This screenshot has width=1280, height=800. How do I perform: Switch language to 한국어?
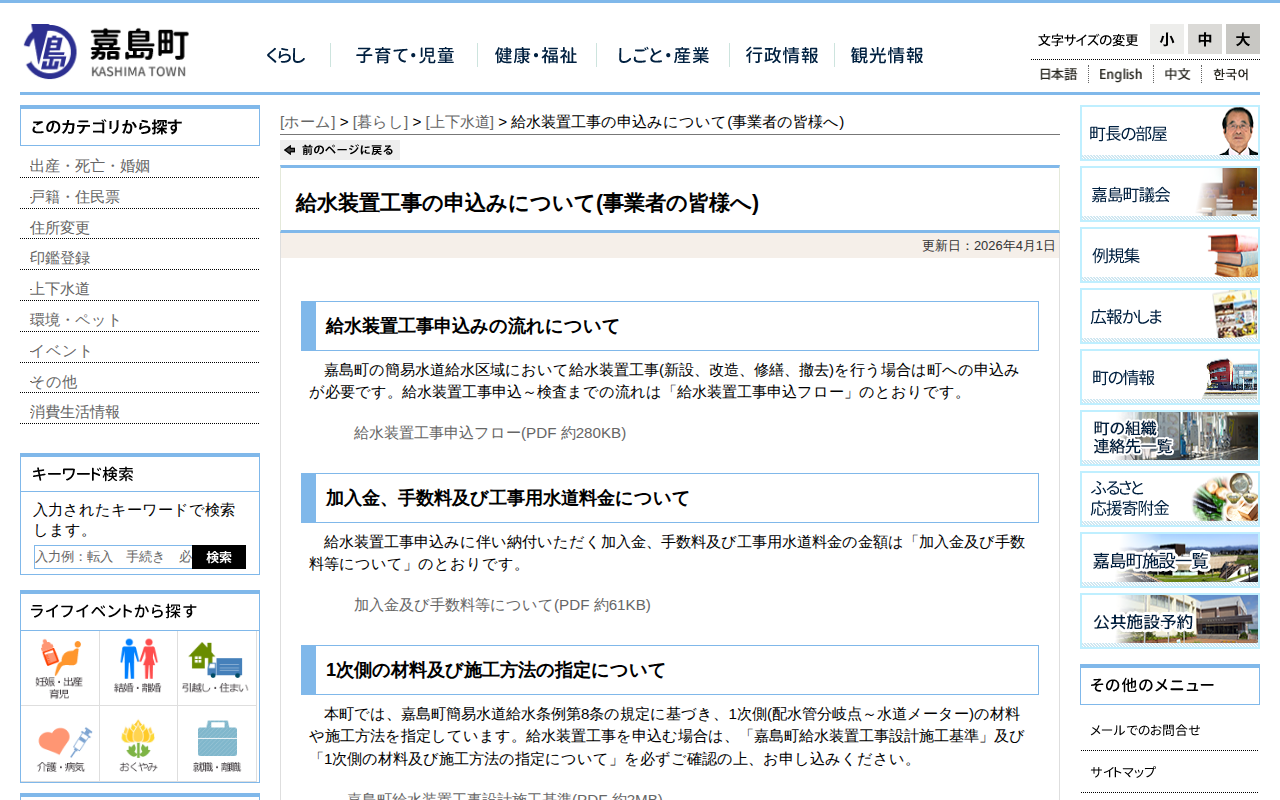(x=1231, y=74)
